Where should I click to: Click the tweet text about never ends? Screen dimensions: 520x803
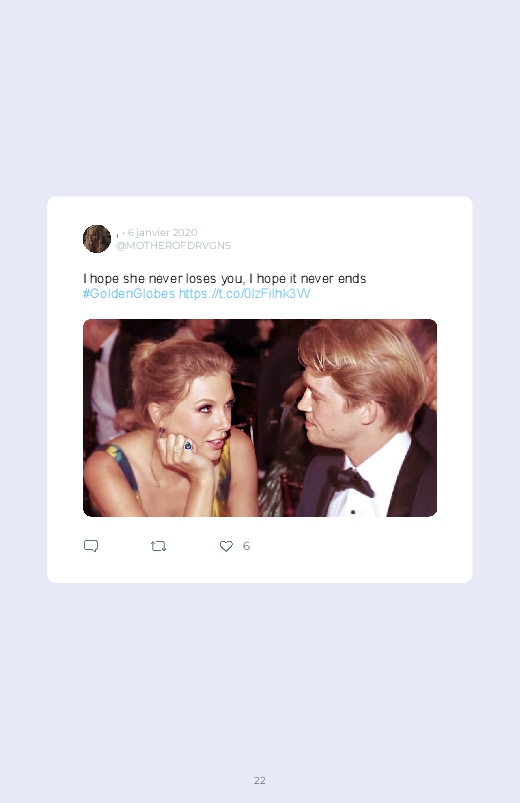click(x=224, y=279)
